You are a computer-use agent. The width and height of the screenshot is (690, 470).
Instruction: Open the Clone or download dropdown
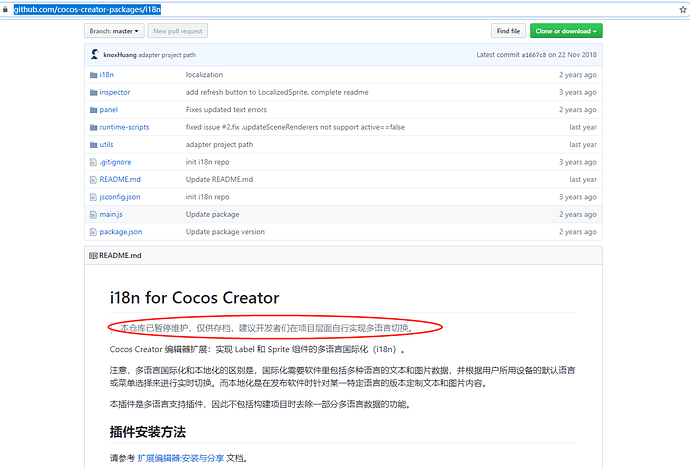pyautogui.click(x=566, y=31)
